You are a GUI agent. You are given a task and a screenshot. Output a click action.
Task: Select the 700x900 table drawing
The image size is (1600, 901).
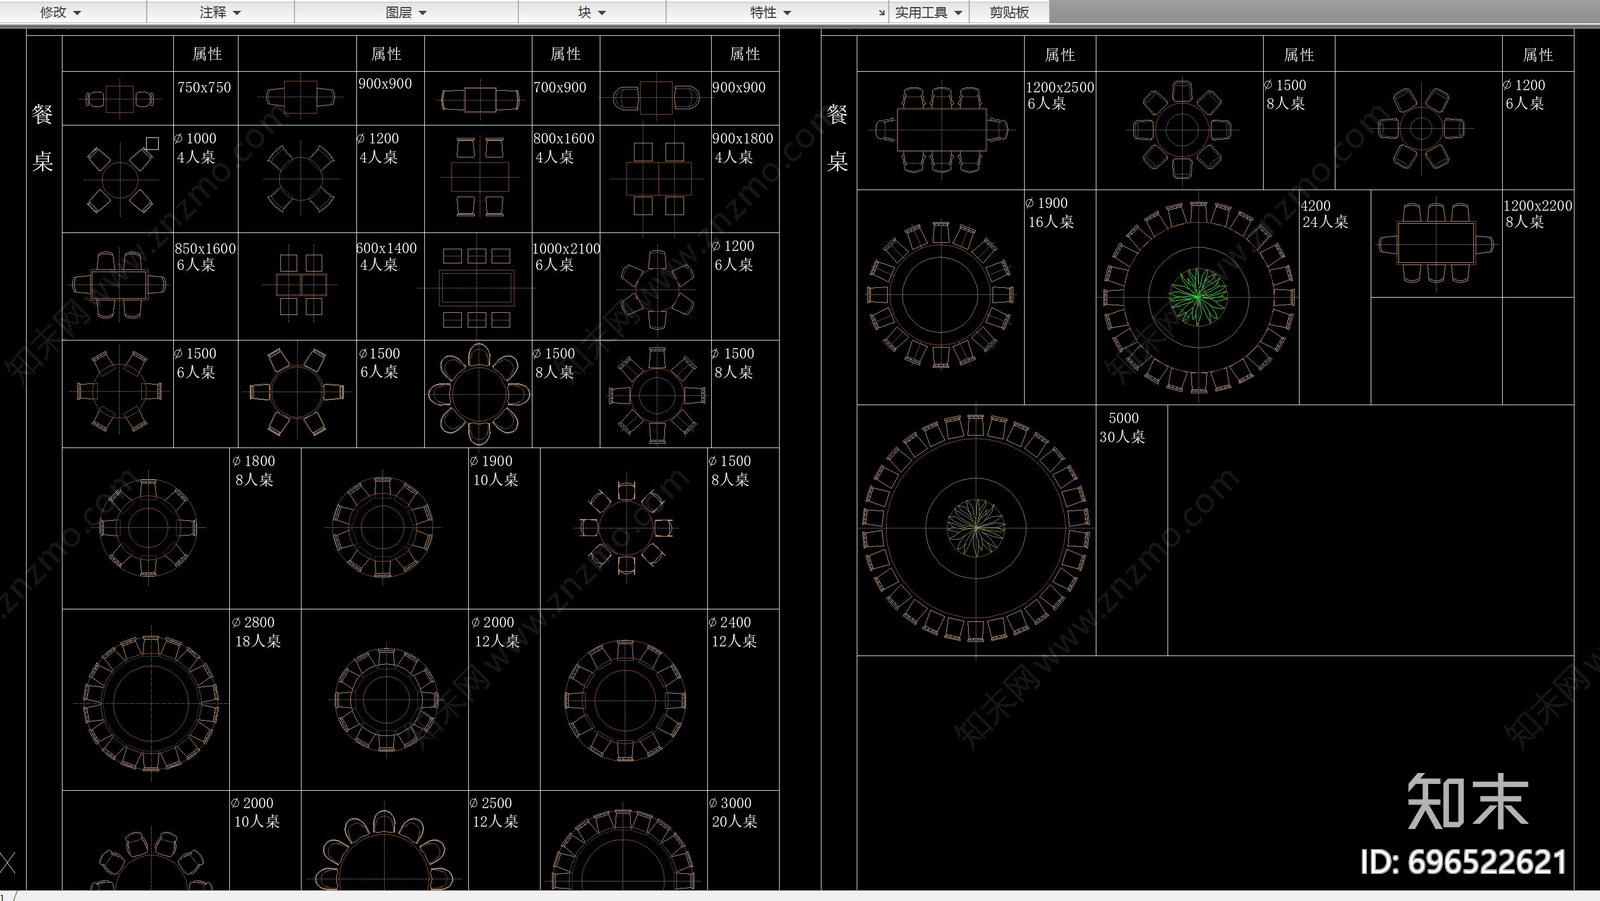coord(478,100)
